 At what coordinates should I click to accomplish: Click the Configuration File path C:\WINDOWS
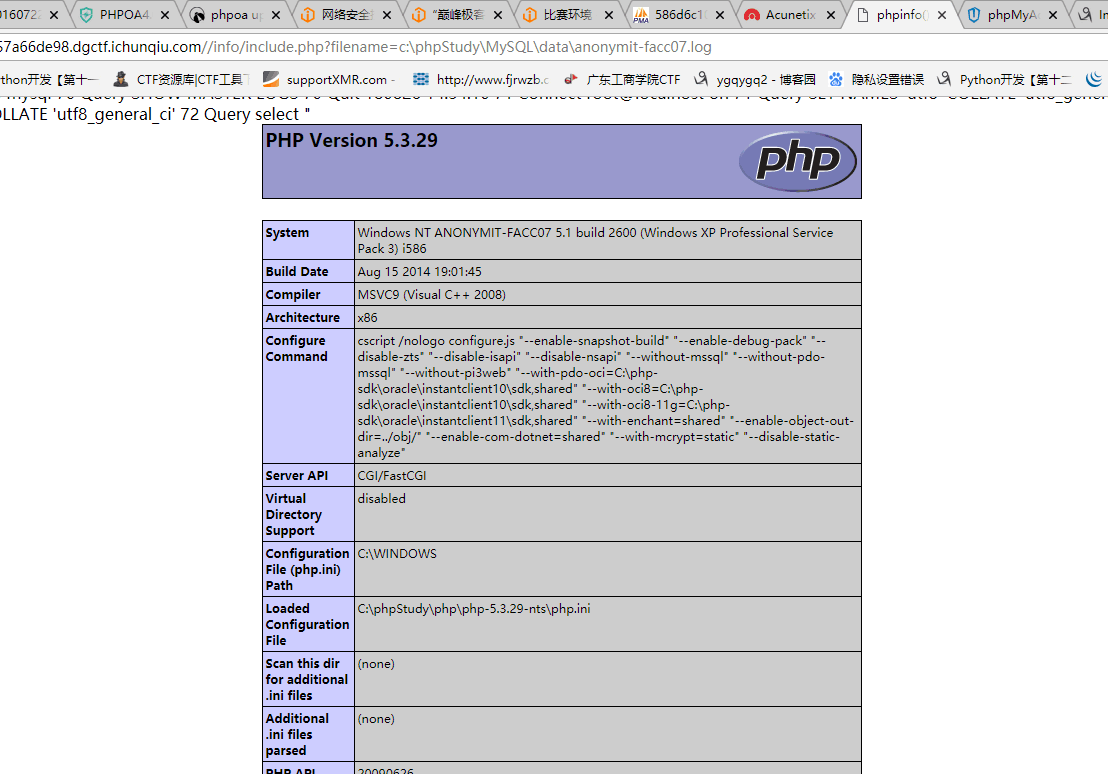[397, 553]
